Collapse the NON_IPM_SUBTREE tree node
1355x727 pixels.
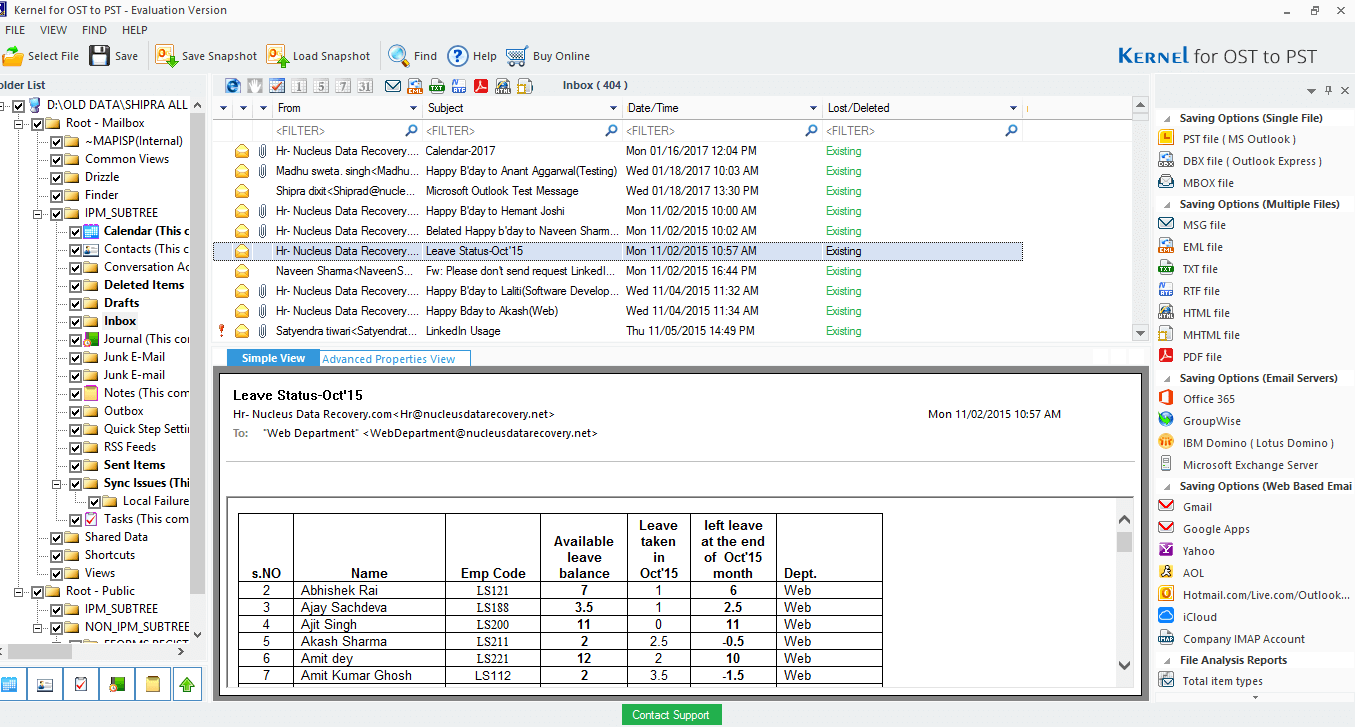coord(38,627)
